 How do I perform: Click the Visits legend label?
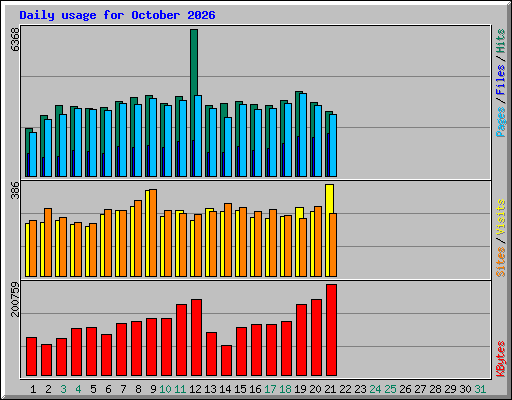500,217
